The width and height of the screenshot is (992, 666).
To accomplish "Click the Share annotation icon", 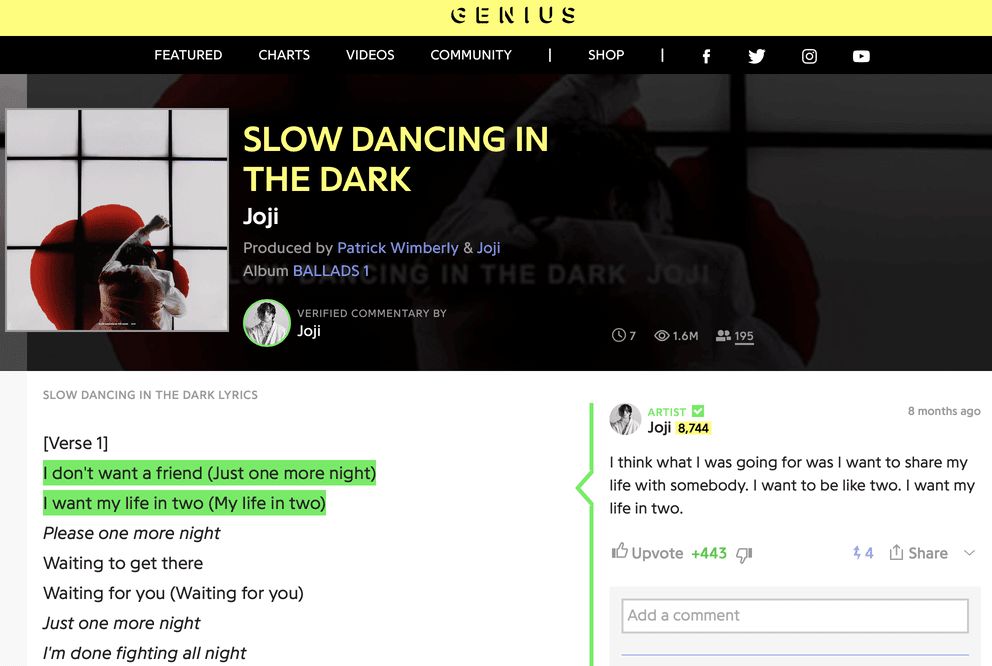I will tap(896, 553).
